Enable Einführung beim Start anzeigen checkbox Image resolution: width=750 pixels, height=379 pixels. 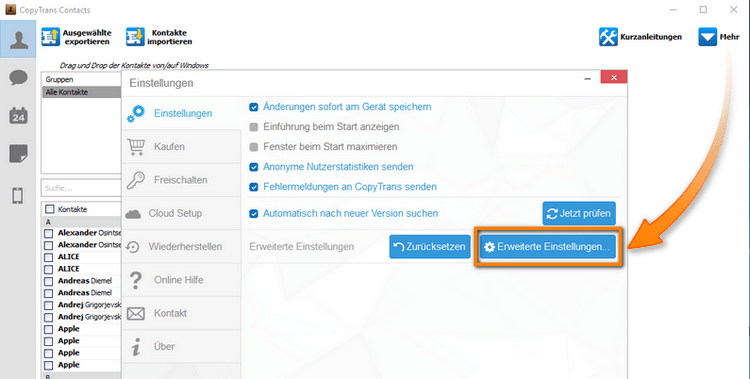[x=254, y=127]
